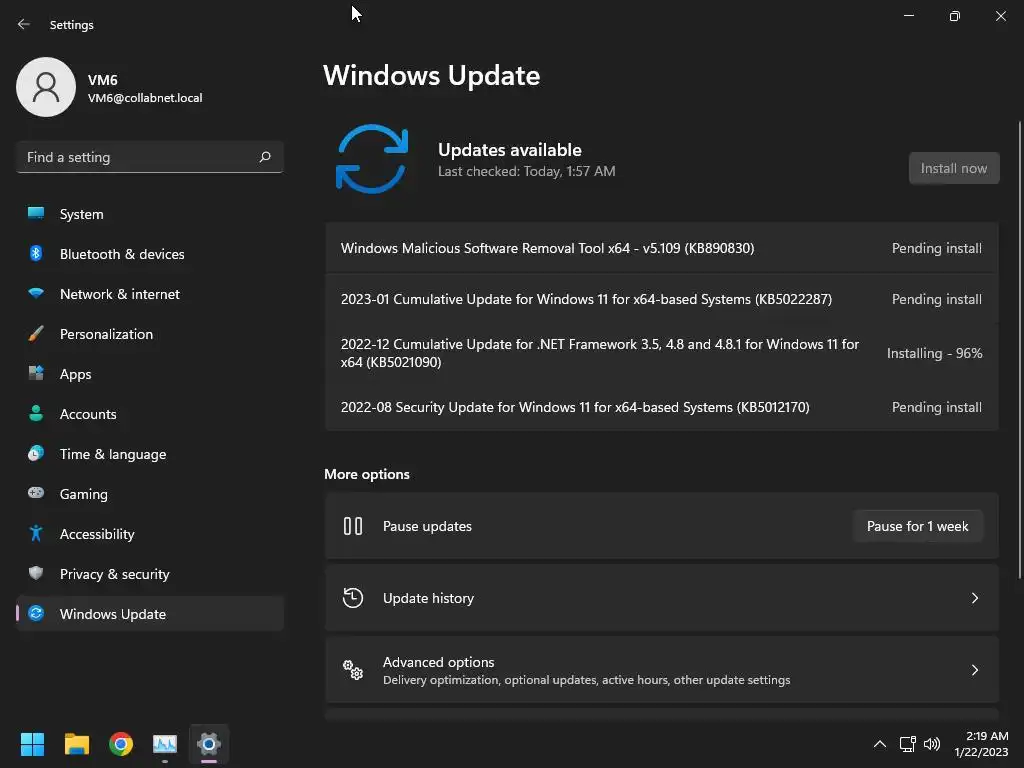1024x768 pixels.
Task: Click the Personalization paintbrush icon
Action: click(36, 334)
